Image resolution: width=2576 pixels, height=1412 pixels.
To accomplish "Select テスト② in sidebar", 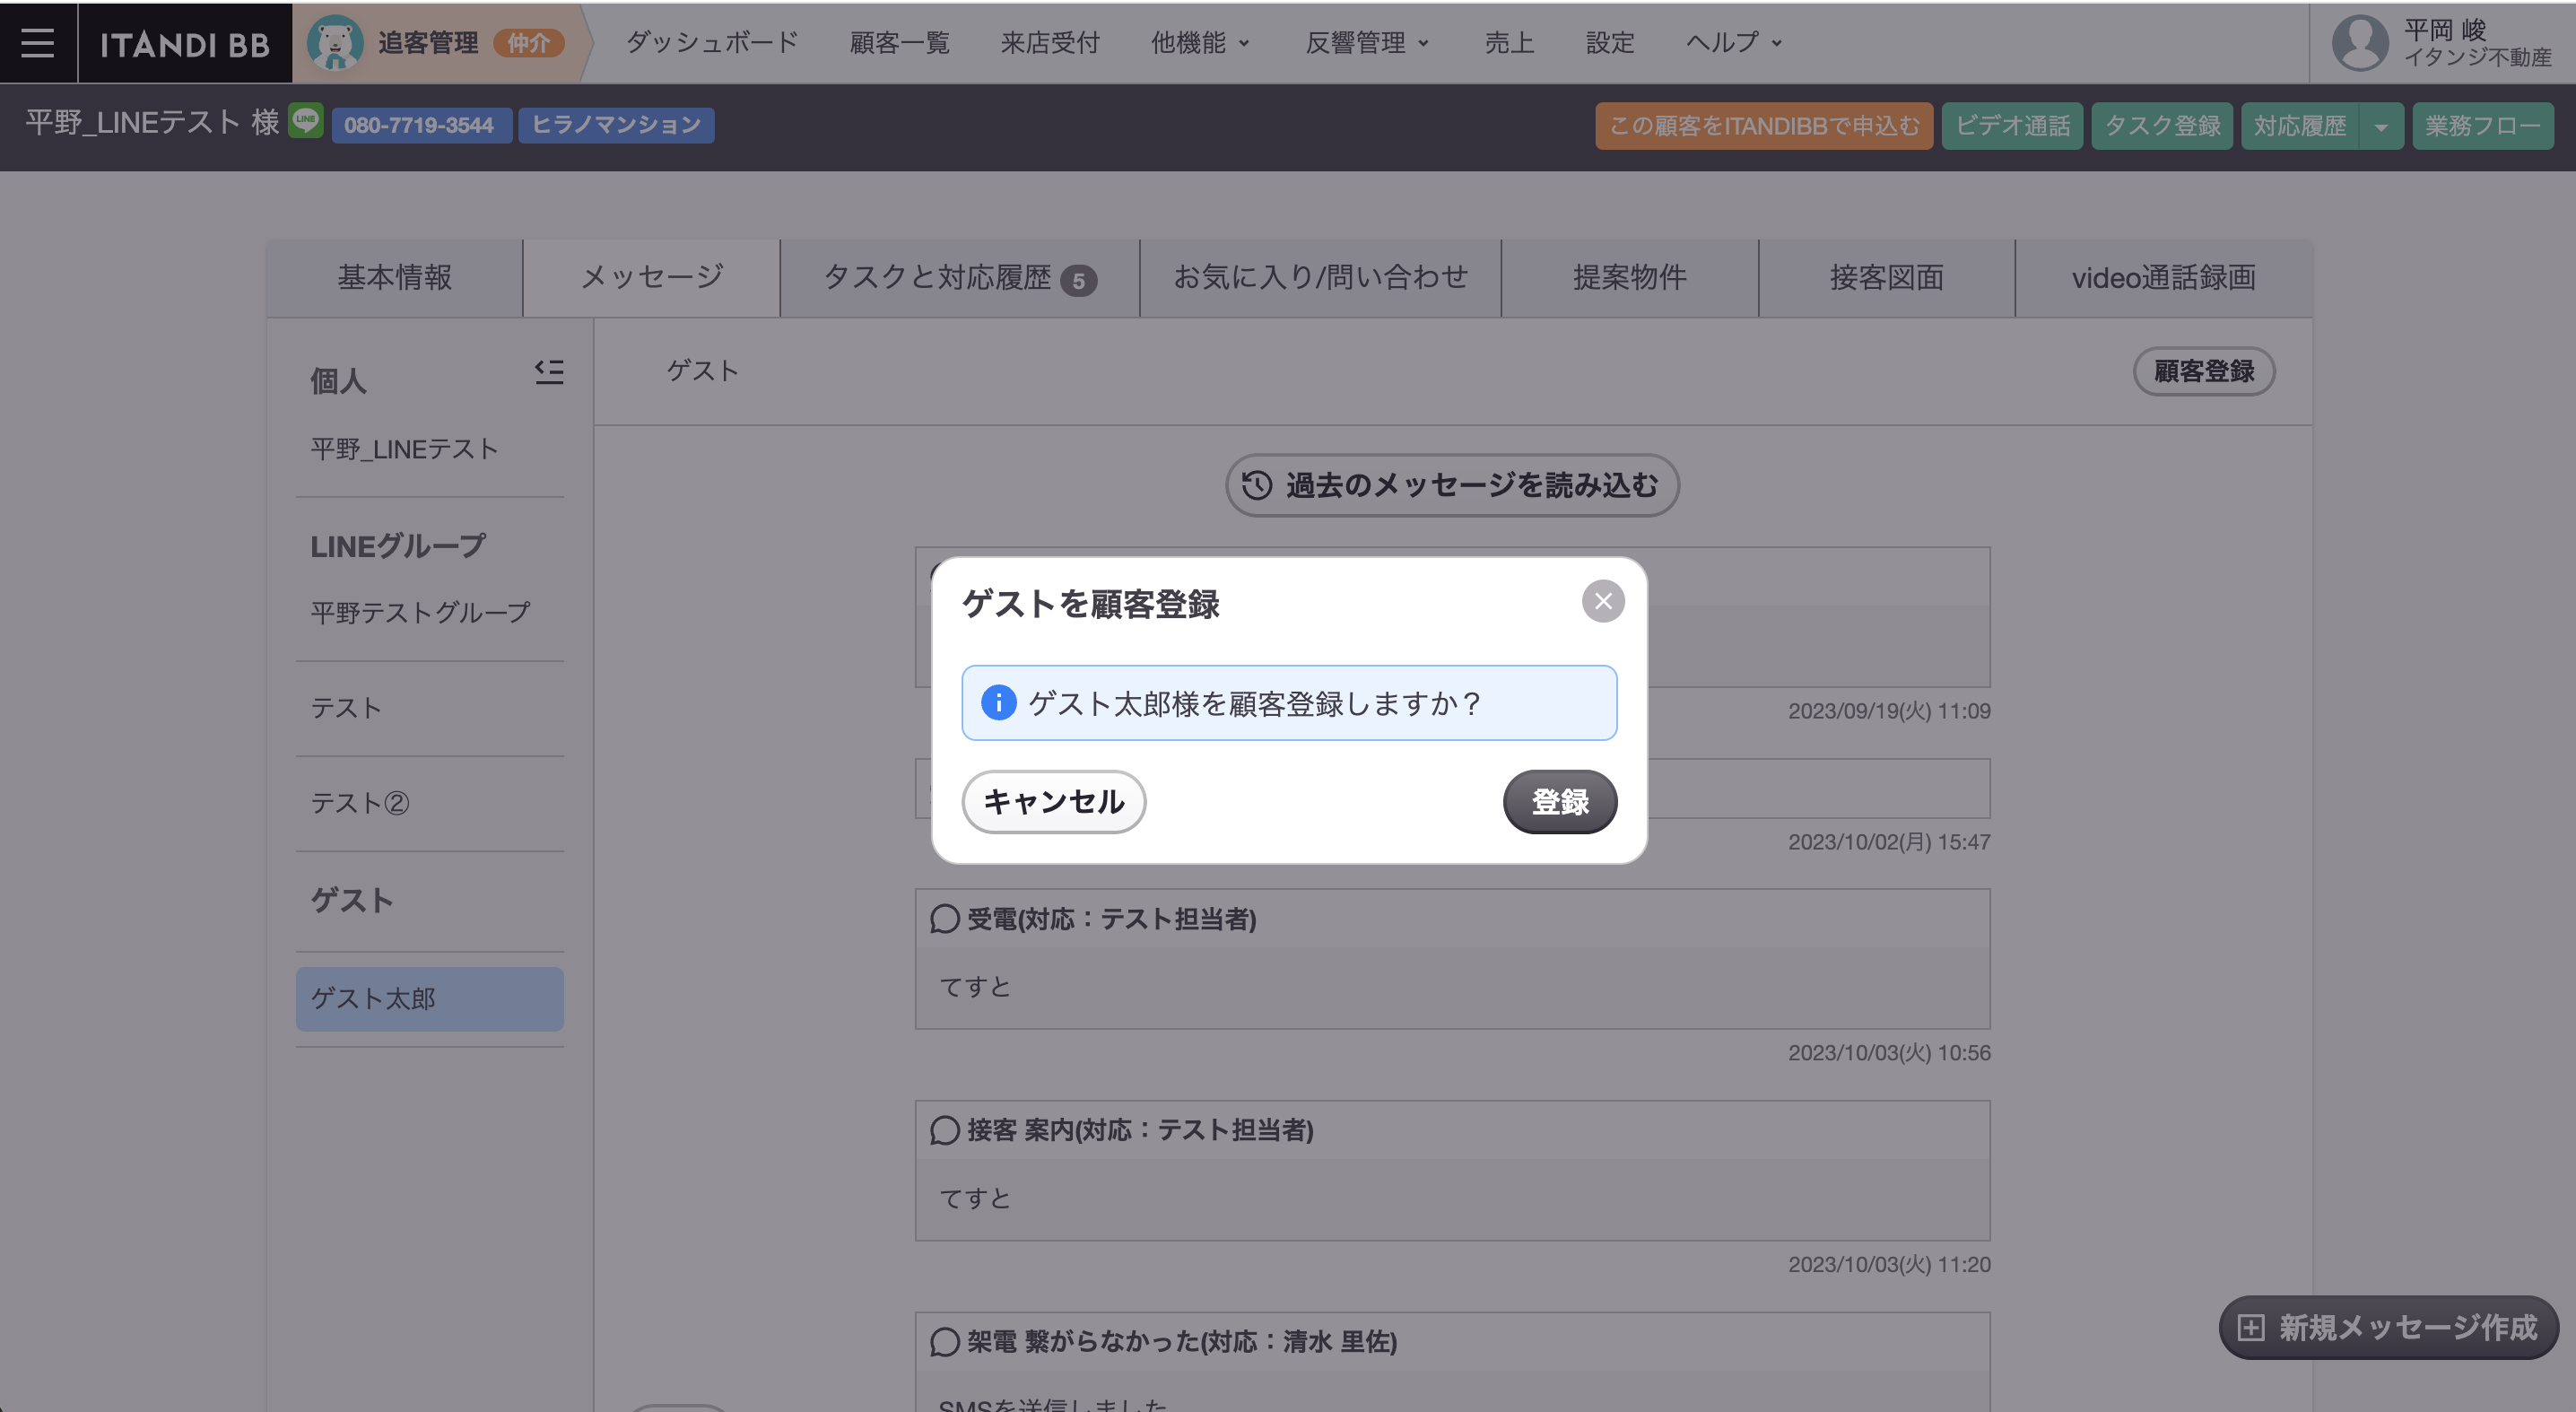I will [430, 803].
